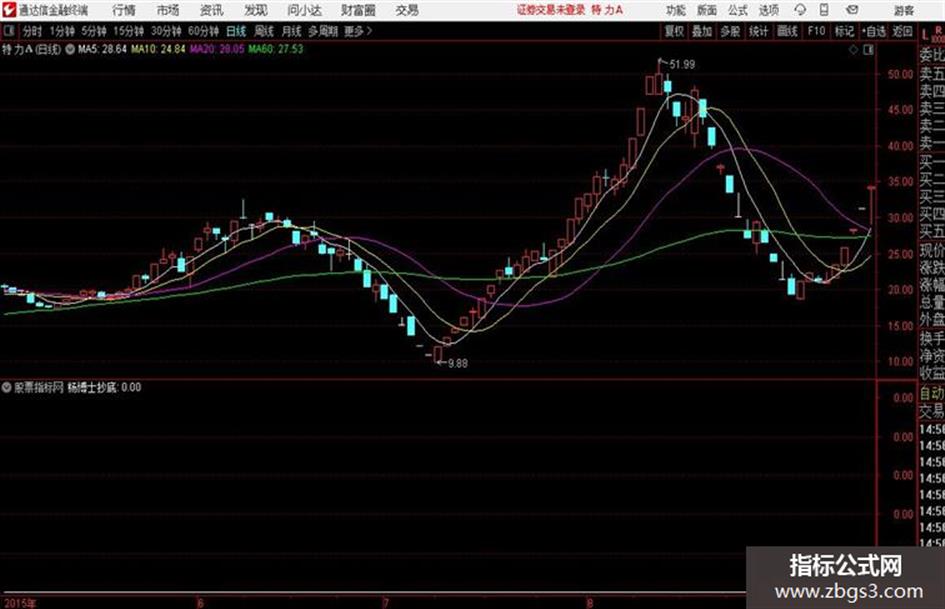Click the diamond icon at chart top right
This screenshot has width=945, height=609.
point(853,50)
